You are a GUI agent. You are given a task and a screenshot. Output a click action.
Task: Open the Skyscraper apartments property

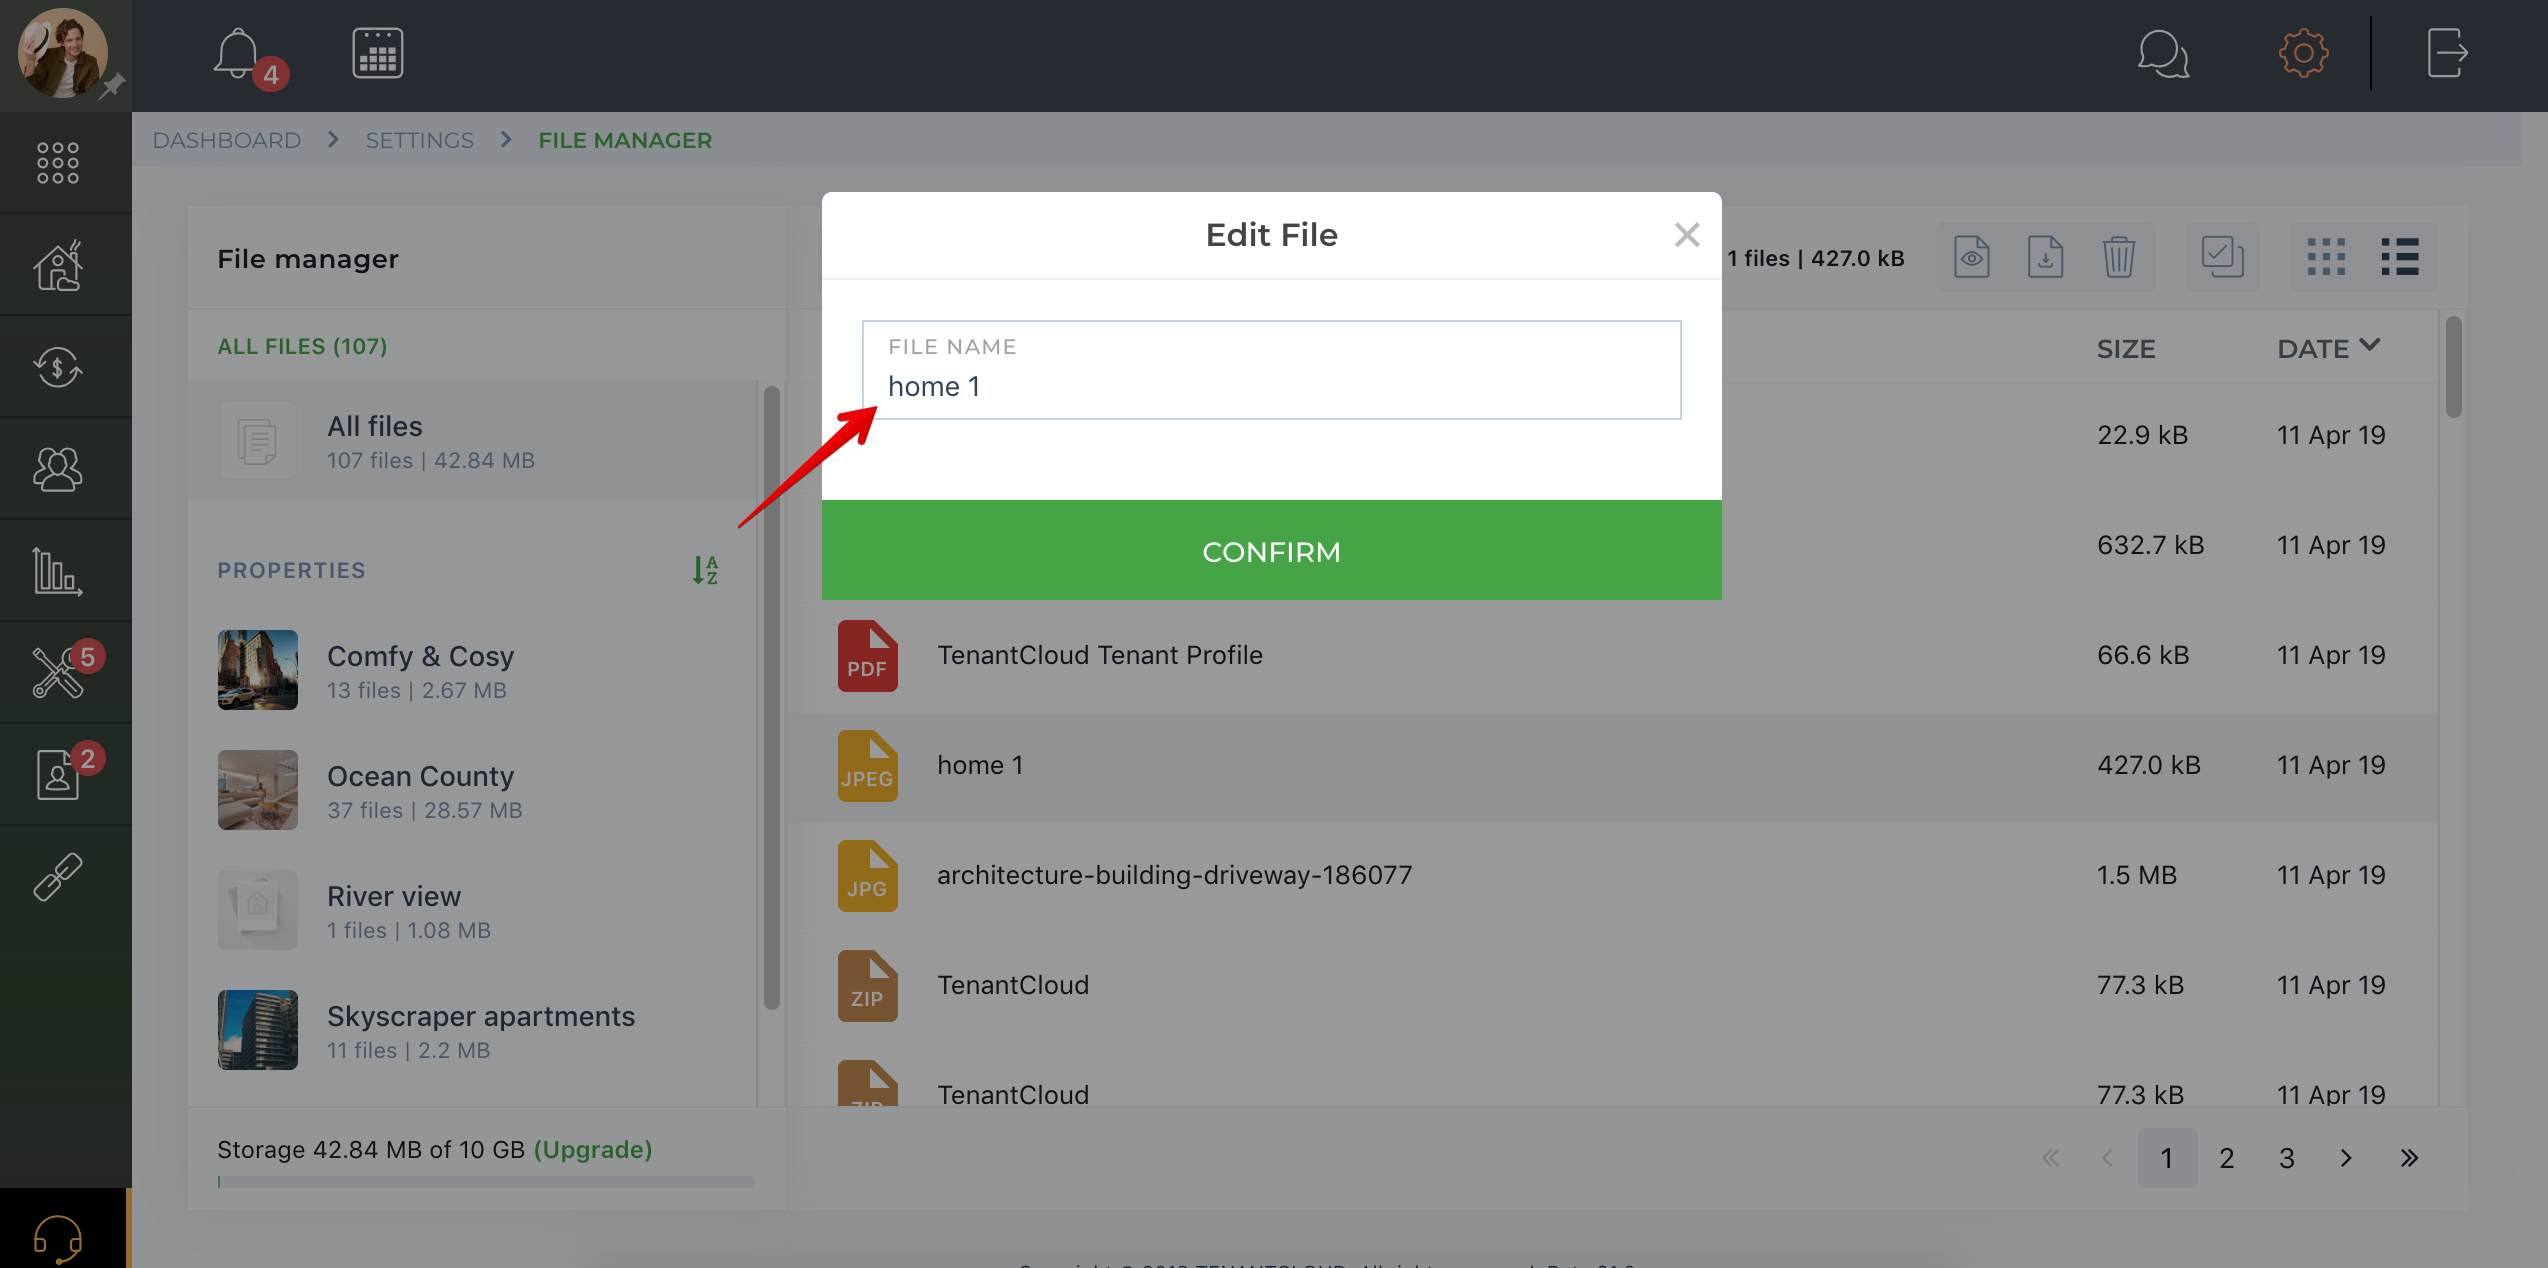tap(472, 1030)
